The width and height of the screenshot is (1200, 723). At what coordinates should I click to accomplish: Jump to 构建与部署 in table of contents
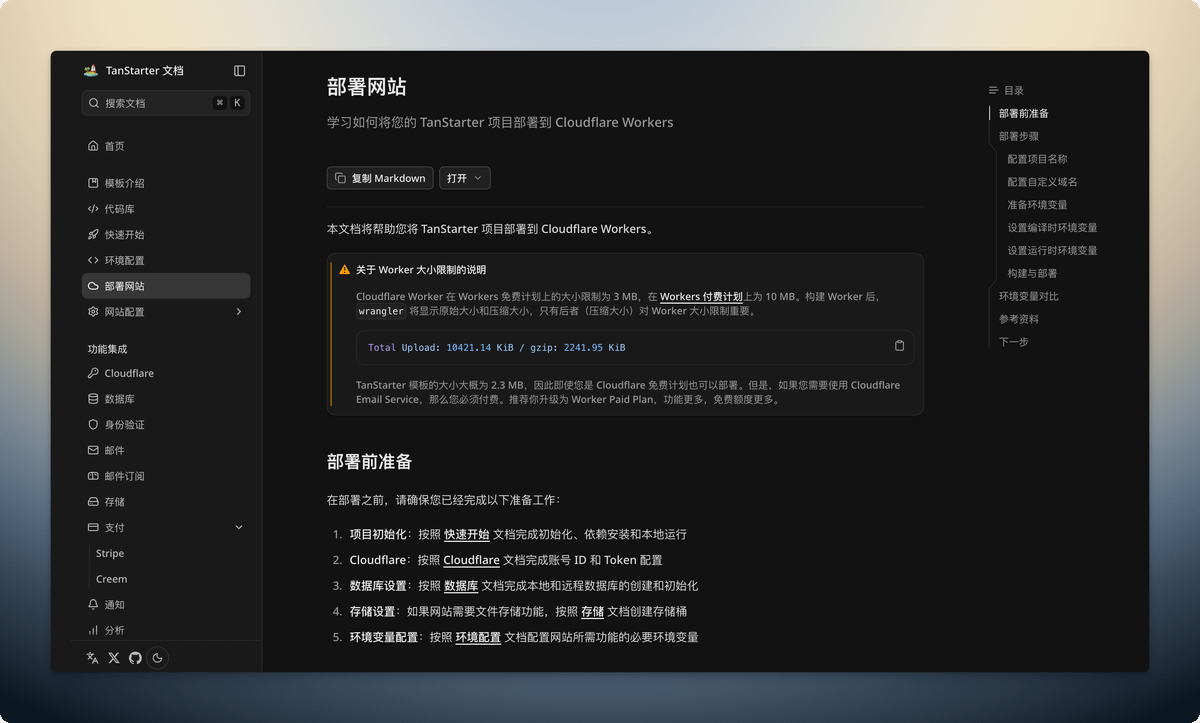pyautogui.click(x=1032, y=273)
